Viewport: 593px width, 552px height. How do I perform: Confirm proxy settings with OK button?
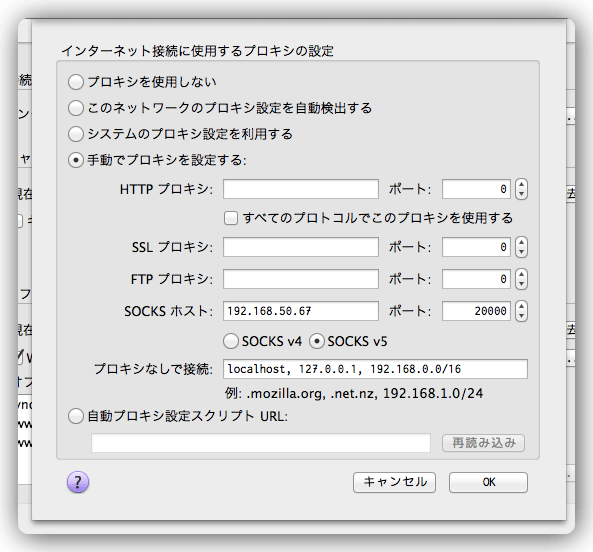coord(488,482)
